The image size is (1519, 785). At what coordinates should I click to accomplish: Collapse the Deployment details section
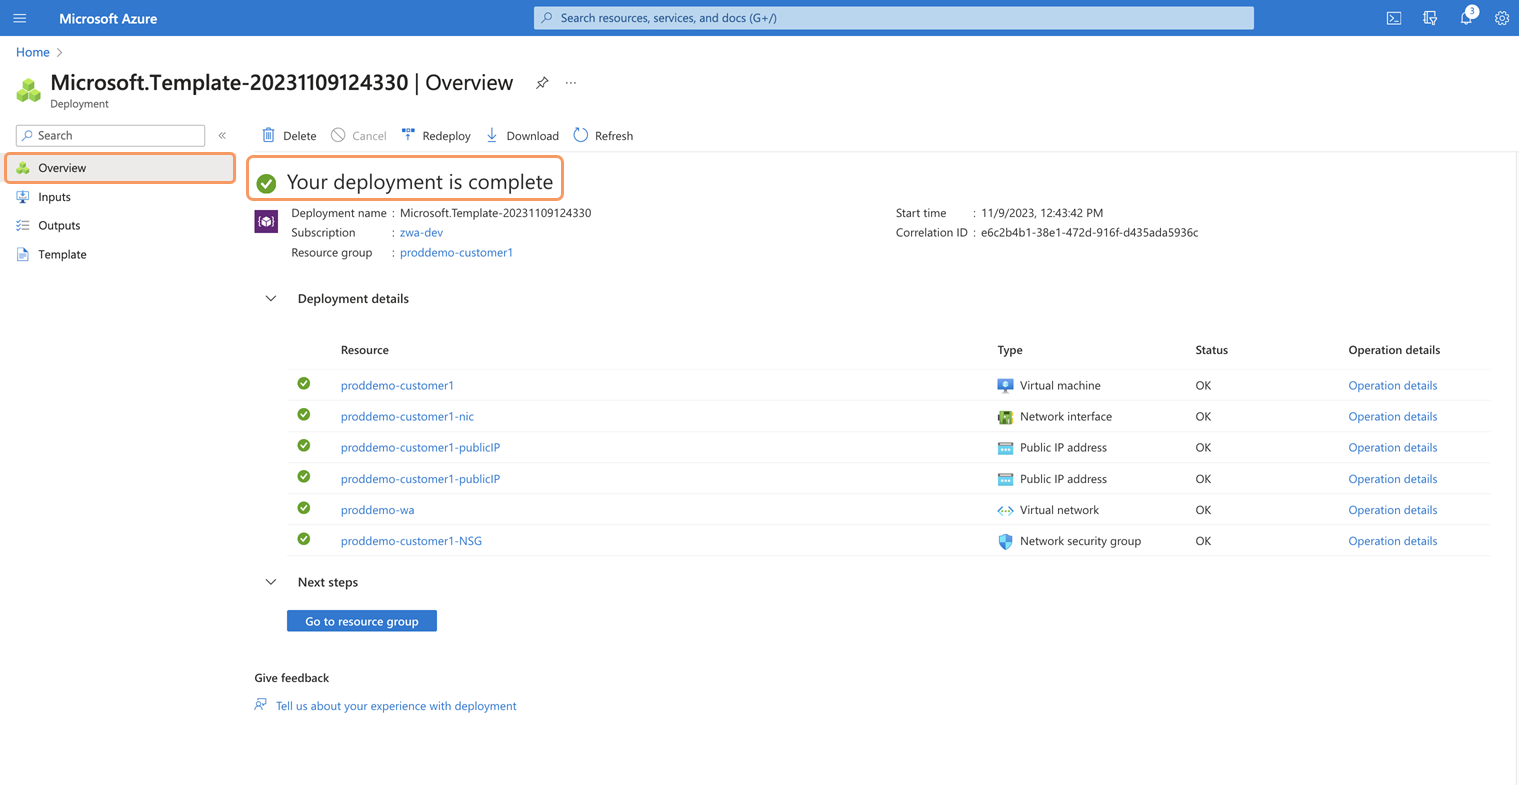tap(270, 298)
